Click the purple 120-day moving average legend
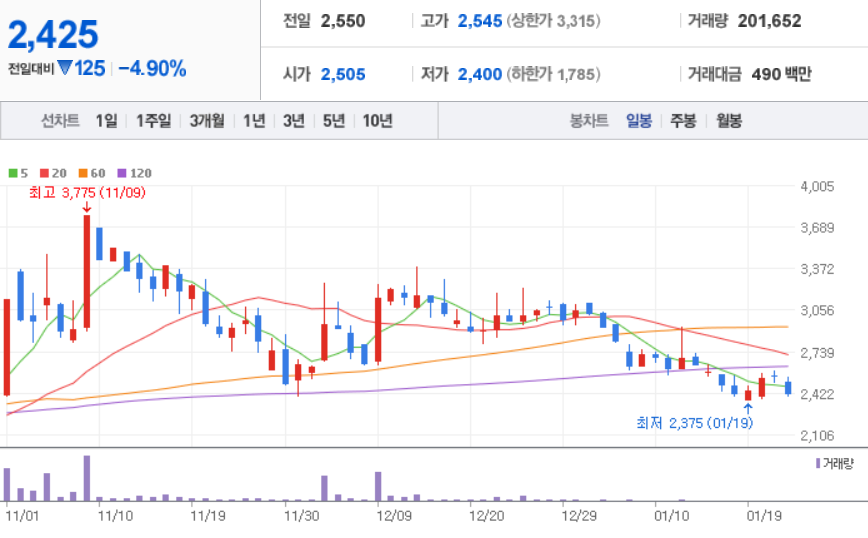Screen dimensions: 868x538 coord(135,173)
